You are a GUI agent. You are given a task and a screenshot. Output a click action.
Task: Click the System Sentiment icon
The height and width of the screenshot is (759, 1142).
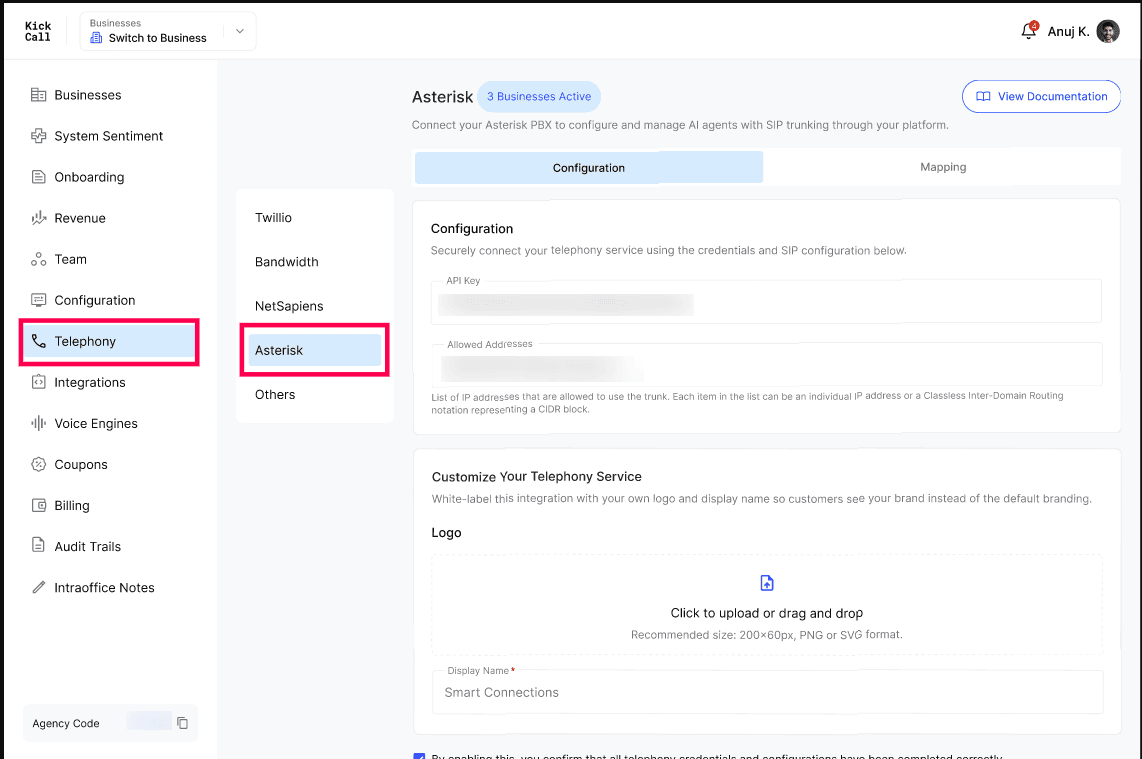point(38,135)
